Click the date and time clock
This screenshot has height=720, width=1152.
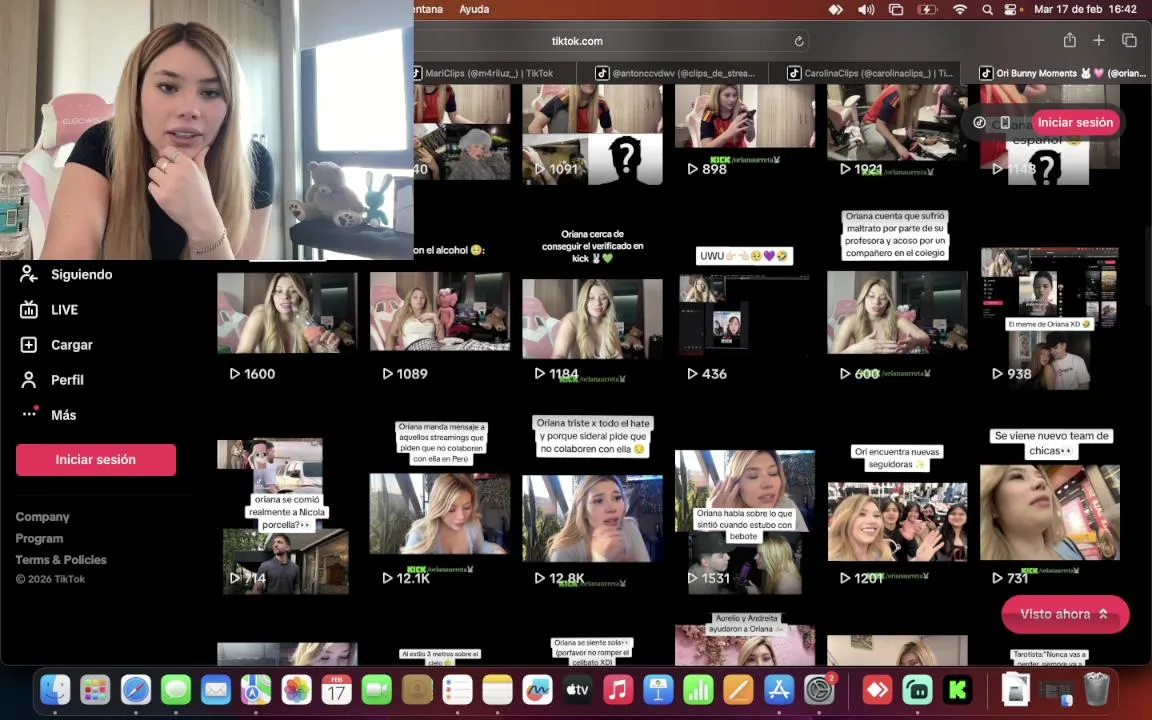pos(1085,10)
